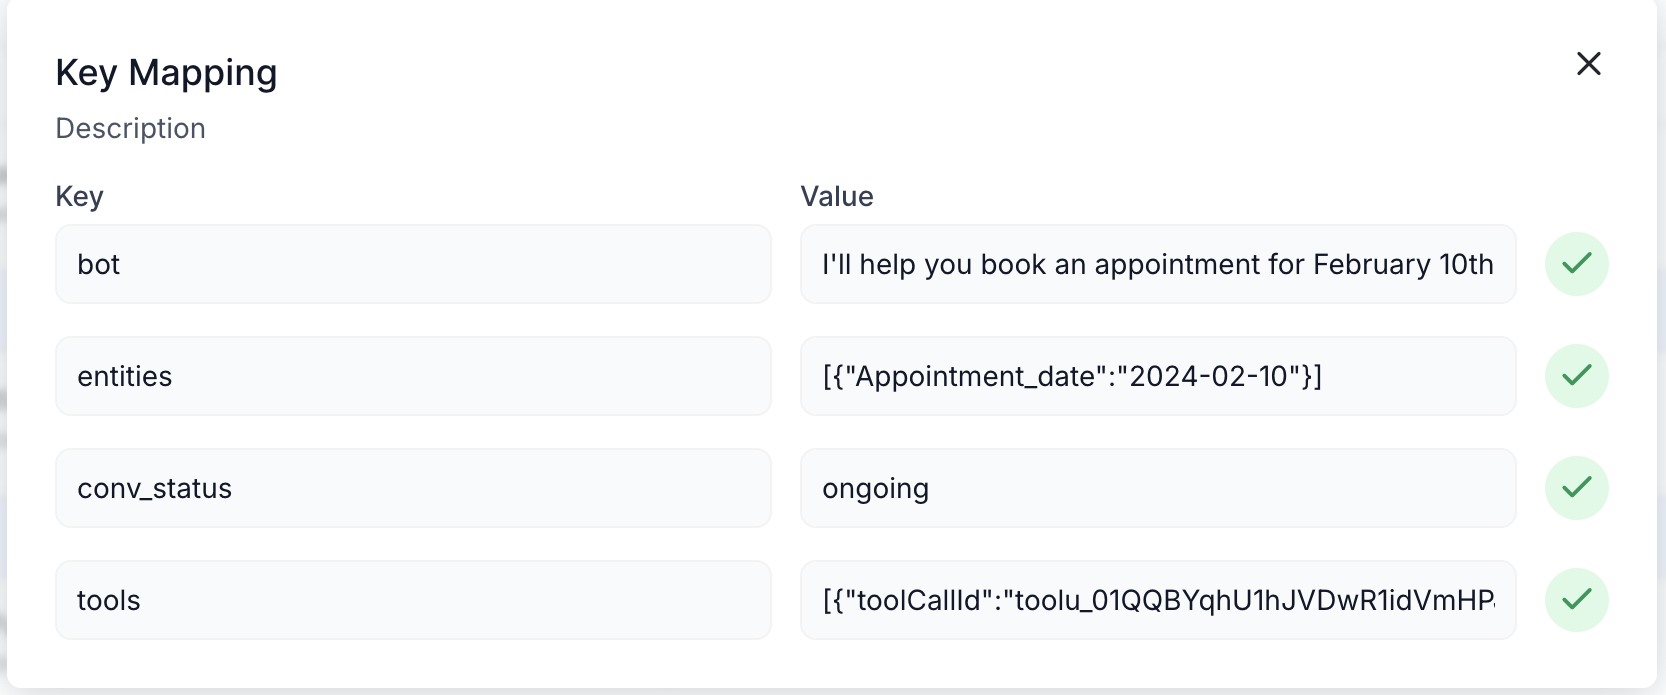Click the appointment message value field
Viewport: 1666px width, 695px height.
coord(1157,264)
